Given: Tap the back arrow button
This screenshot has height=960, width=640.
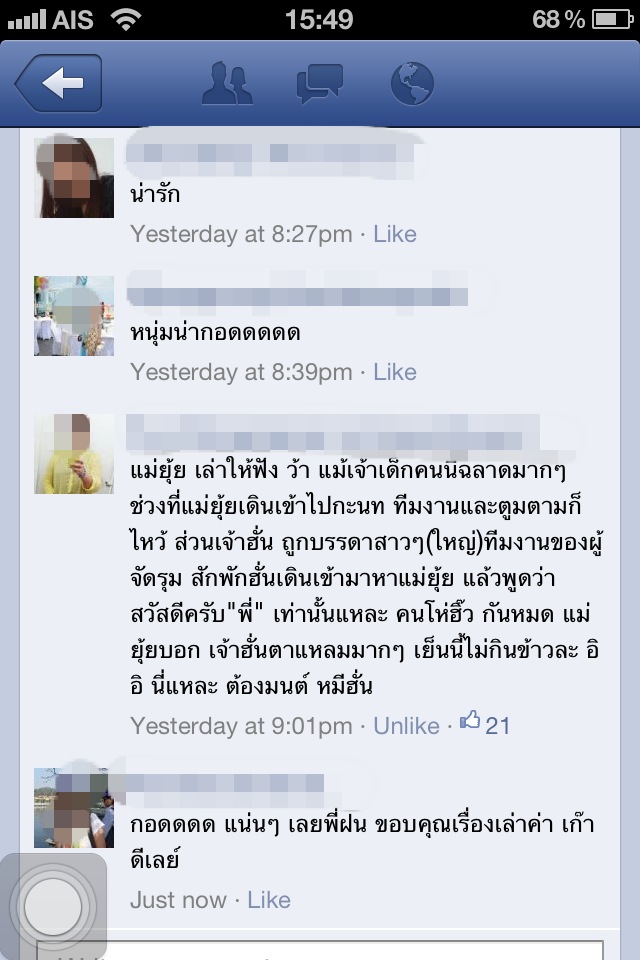Looking at the screenshot, I should coord(59,83).
